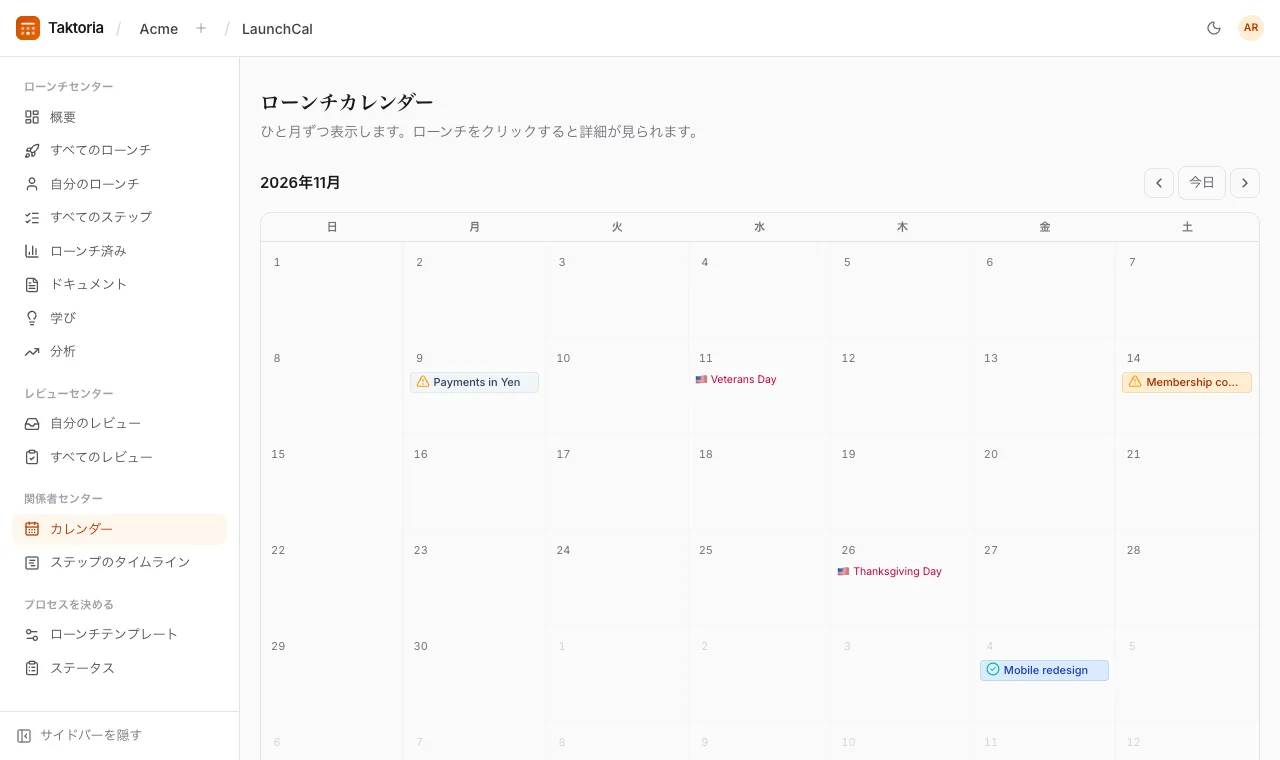This screenshot has height=760, width=1280.
Task: Open the 分析 sidebar label
Action: point(63,351)
